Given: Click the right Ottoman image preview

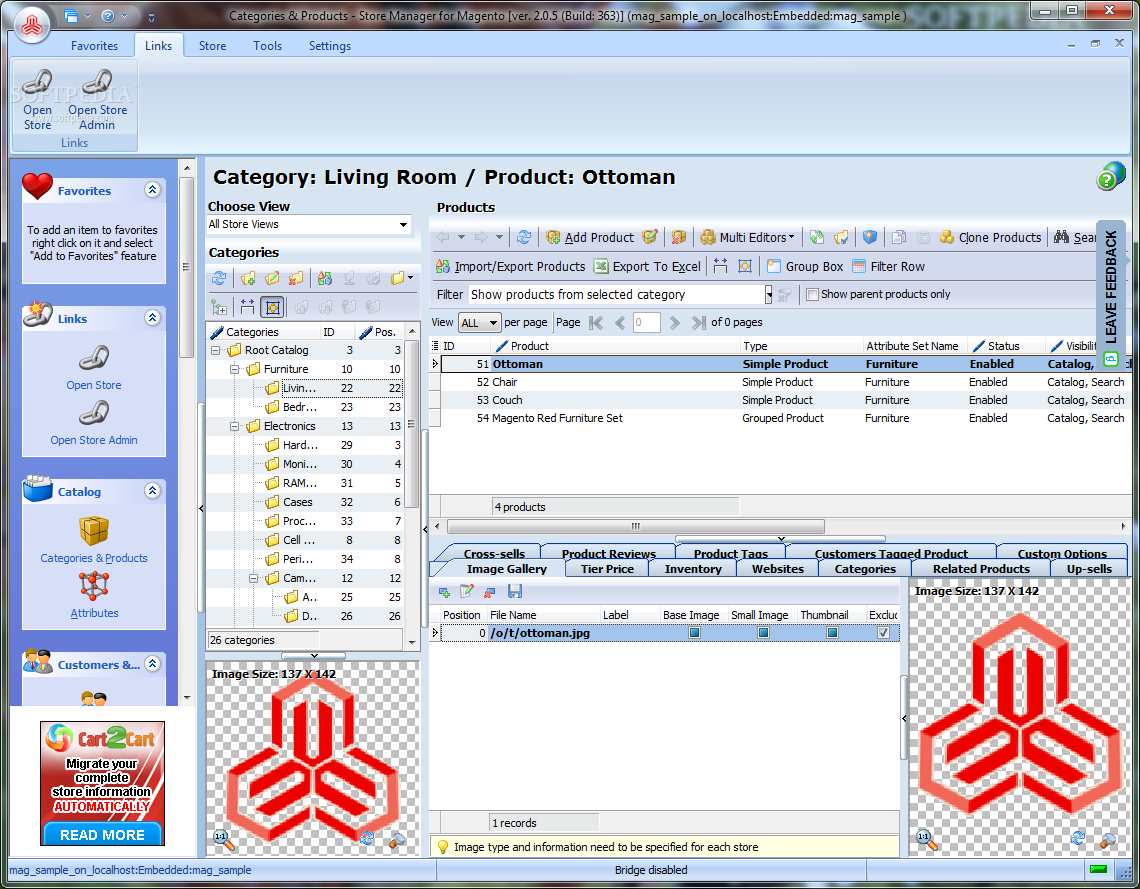Looking at the screenshot, I should (1018, 716).
